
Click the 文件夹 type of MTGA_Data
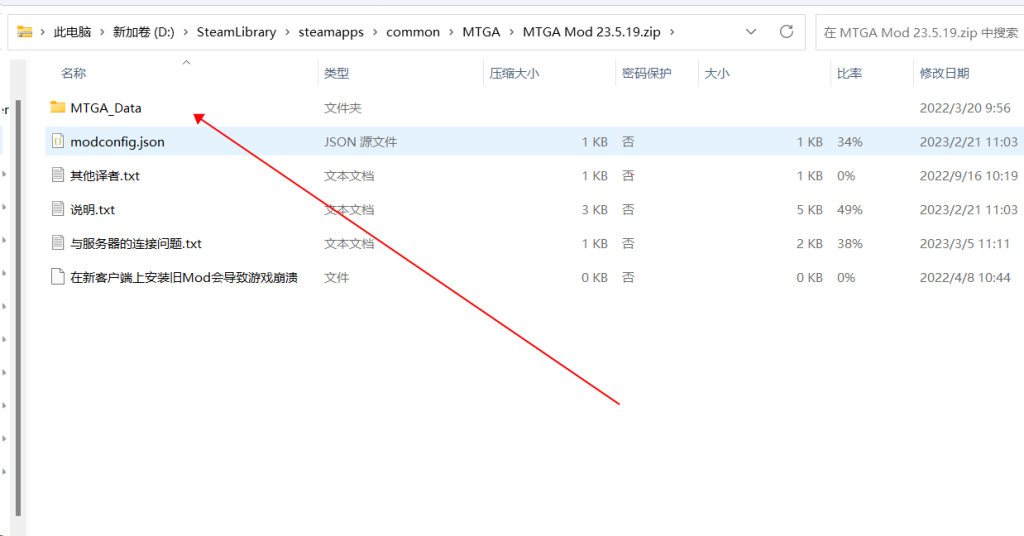click(x=343, y=108)
